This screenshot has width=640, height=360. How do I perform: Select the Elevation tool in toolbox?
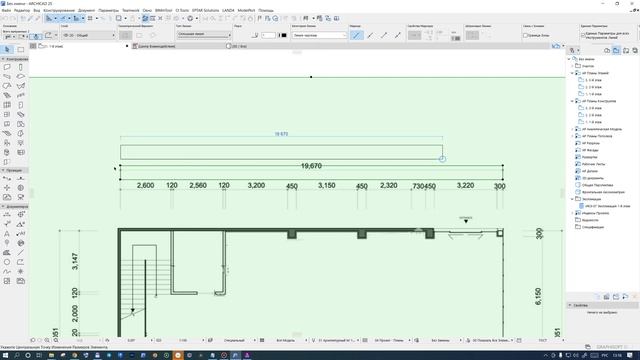click(x=20, y=179)
